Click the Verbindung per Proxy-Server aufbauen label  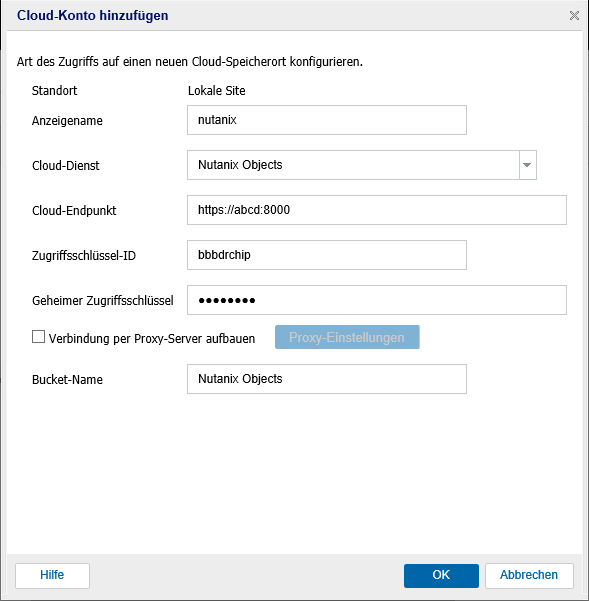[x=152, y=339]
